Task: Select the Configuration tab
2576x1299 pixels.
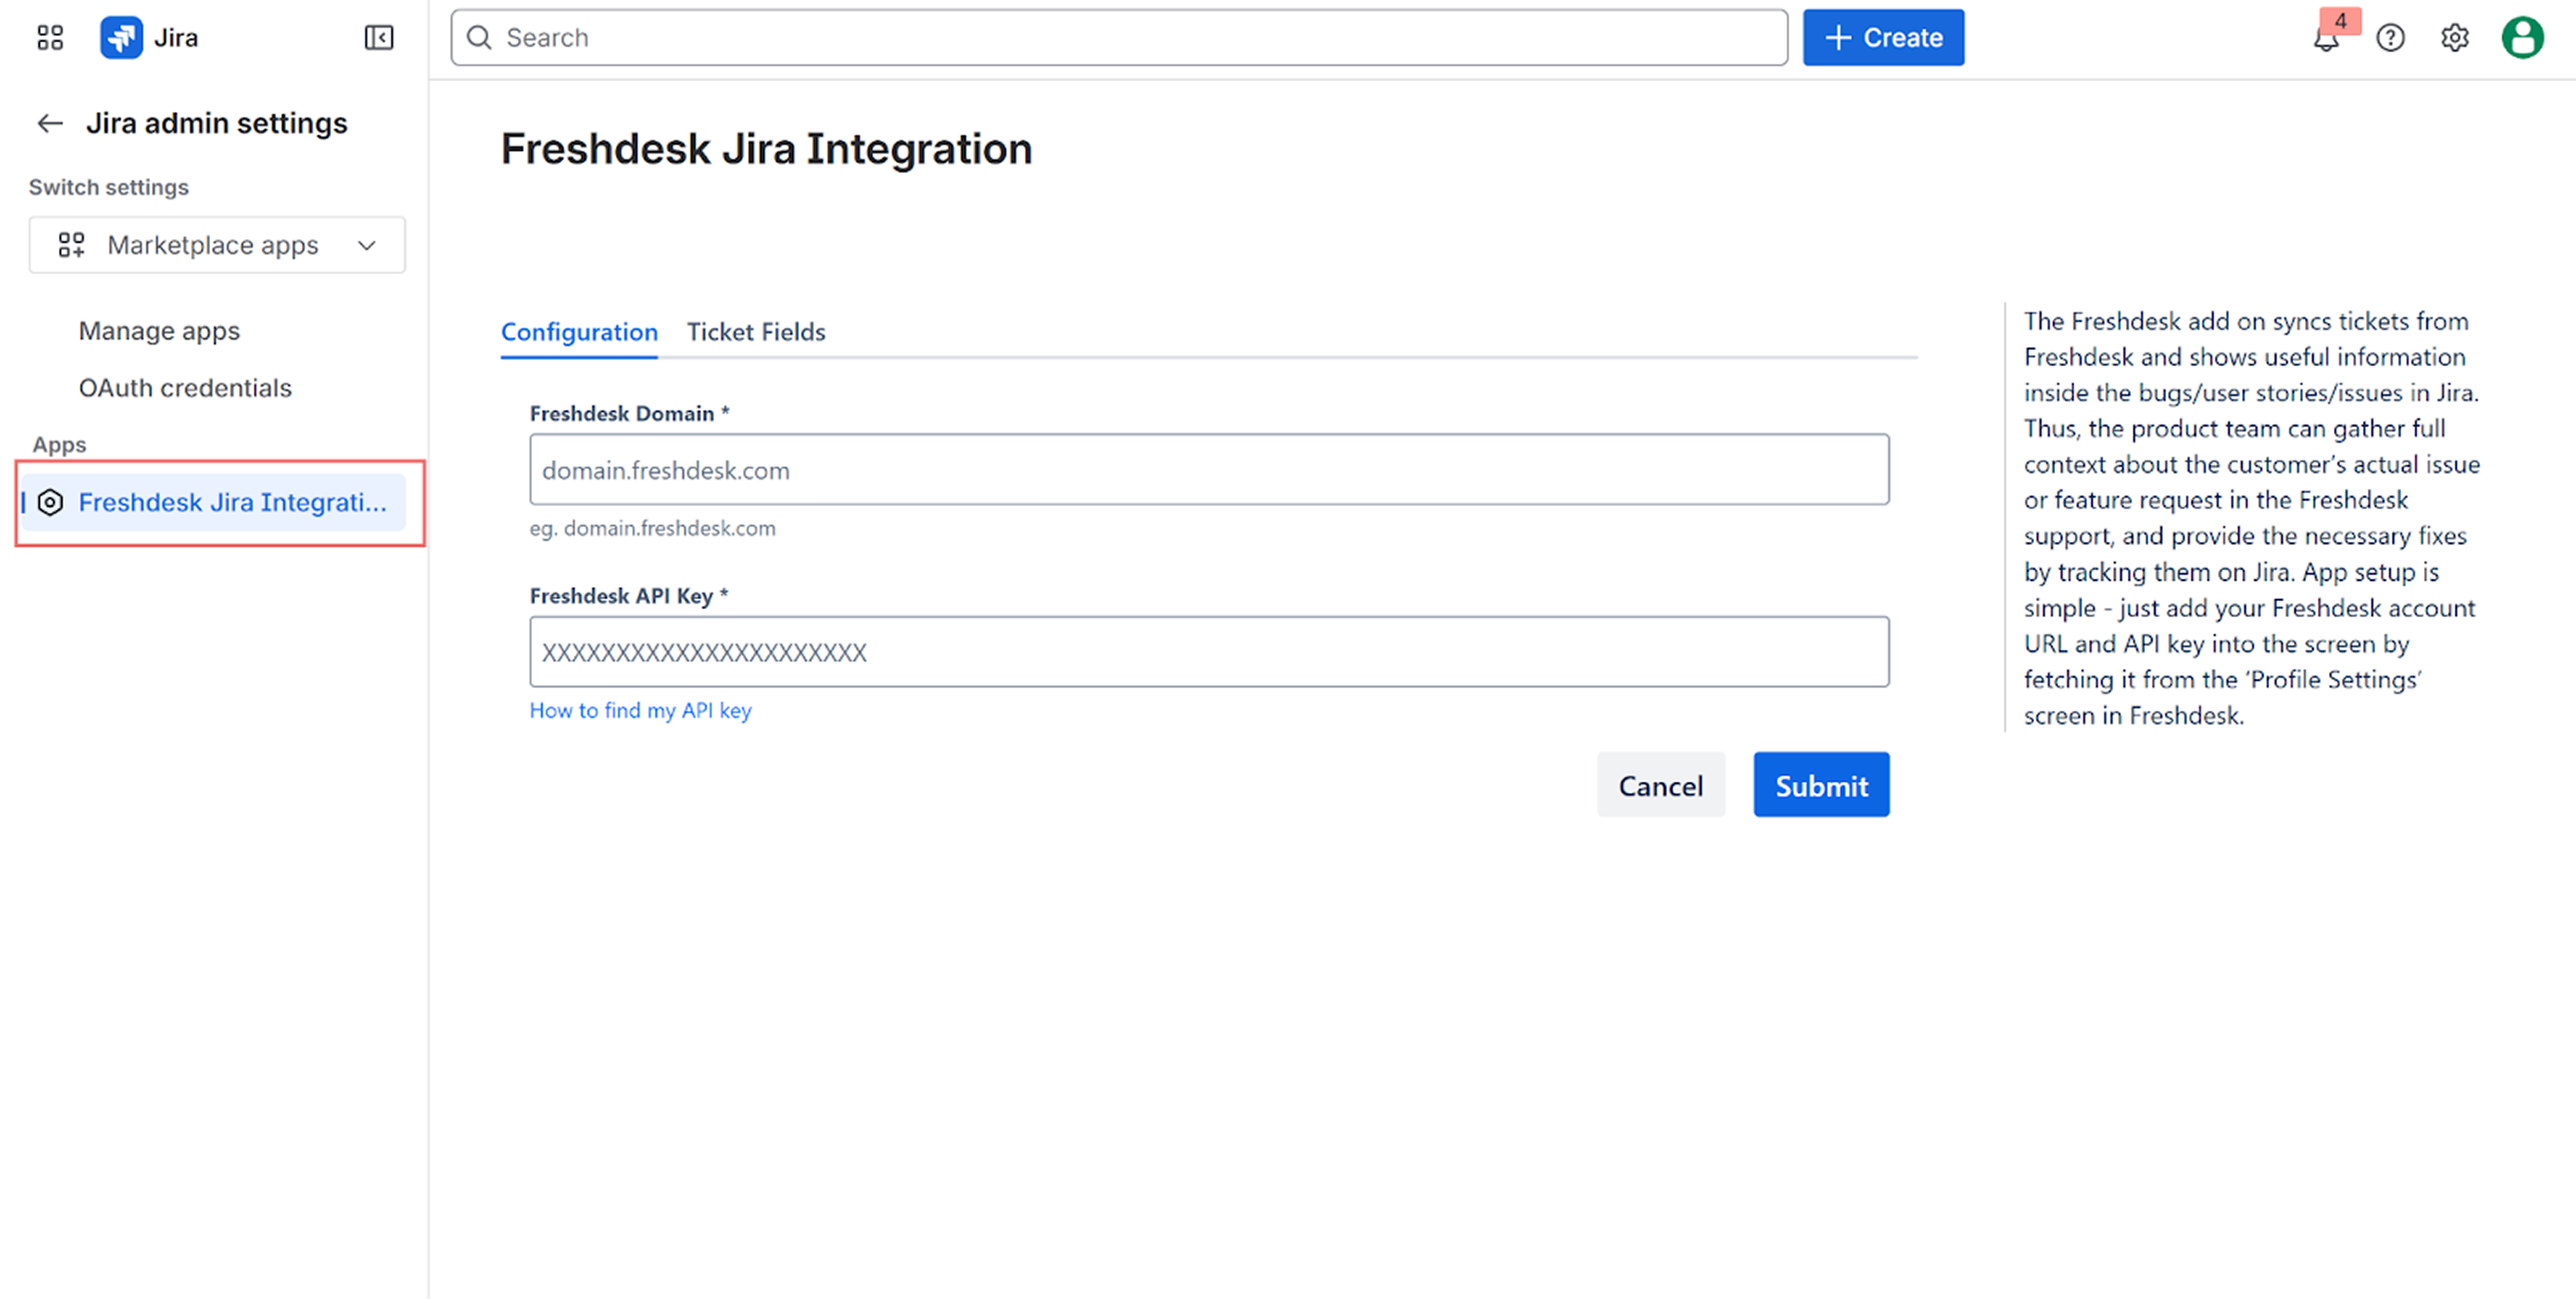Action: [579, 332]
